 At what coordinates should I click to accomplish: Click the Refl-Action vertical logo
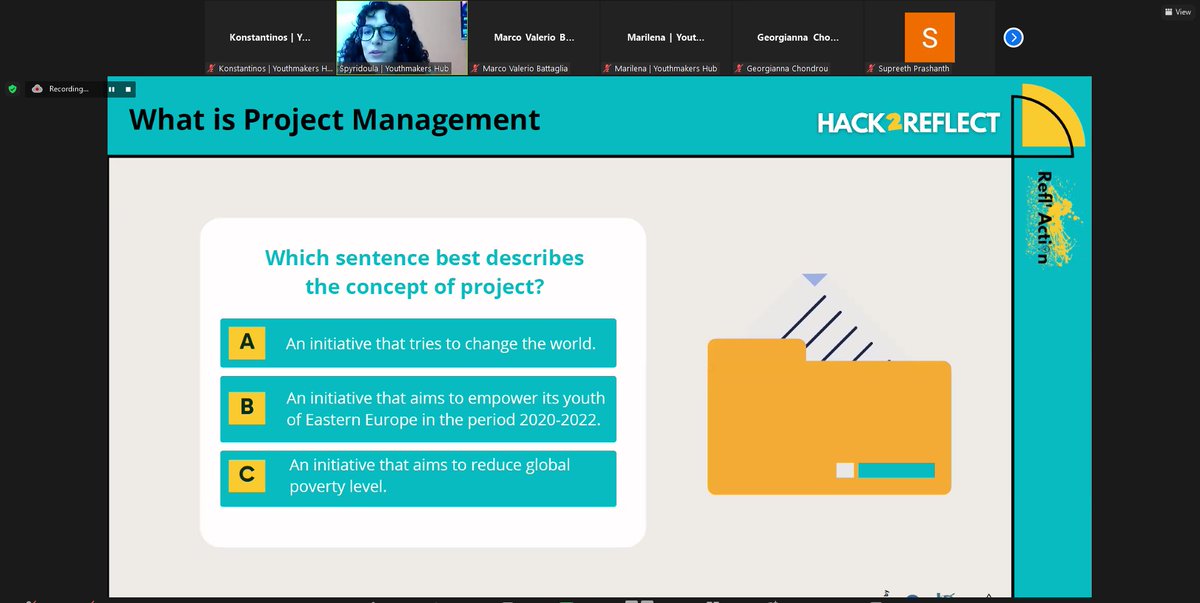click(x=1050, y=217)
